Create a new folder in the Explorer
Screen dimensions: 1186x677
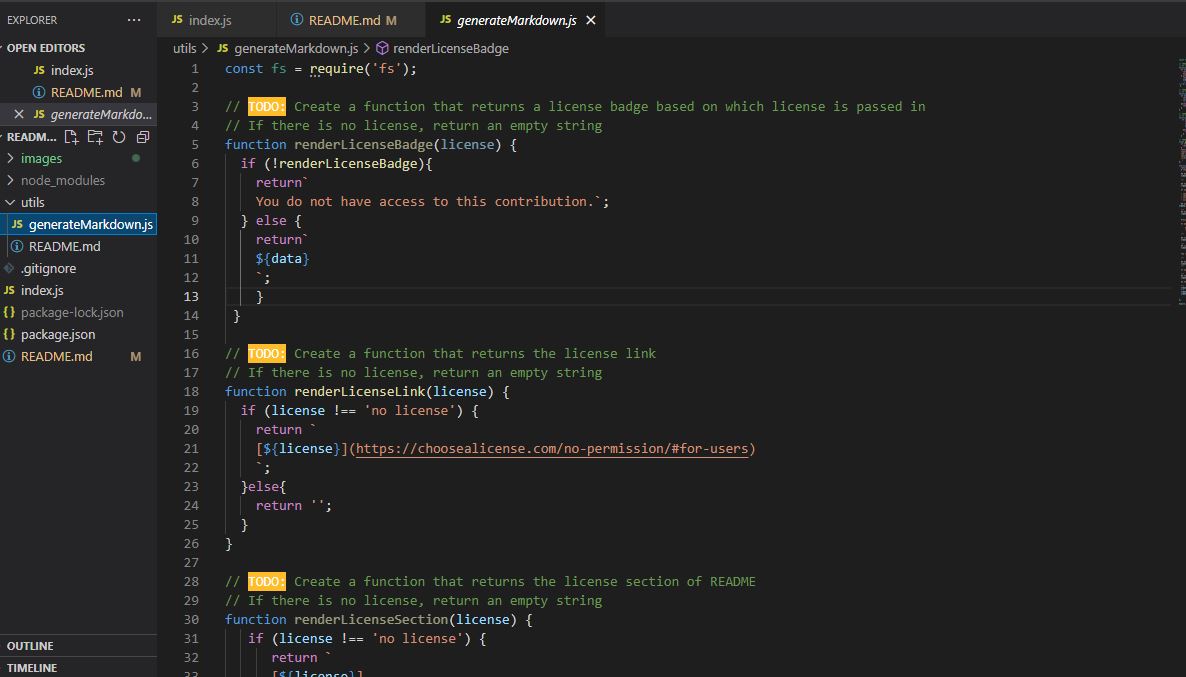coord(97,137)
